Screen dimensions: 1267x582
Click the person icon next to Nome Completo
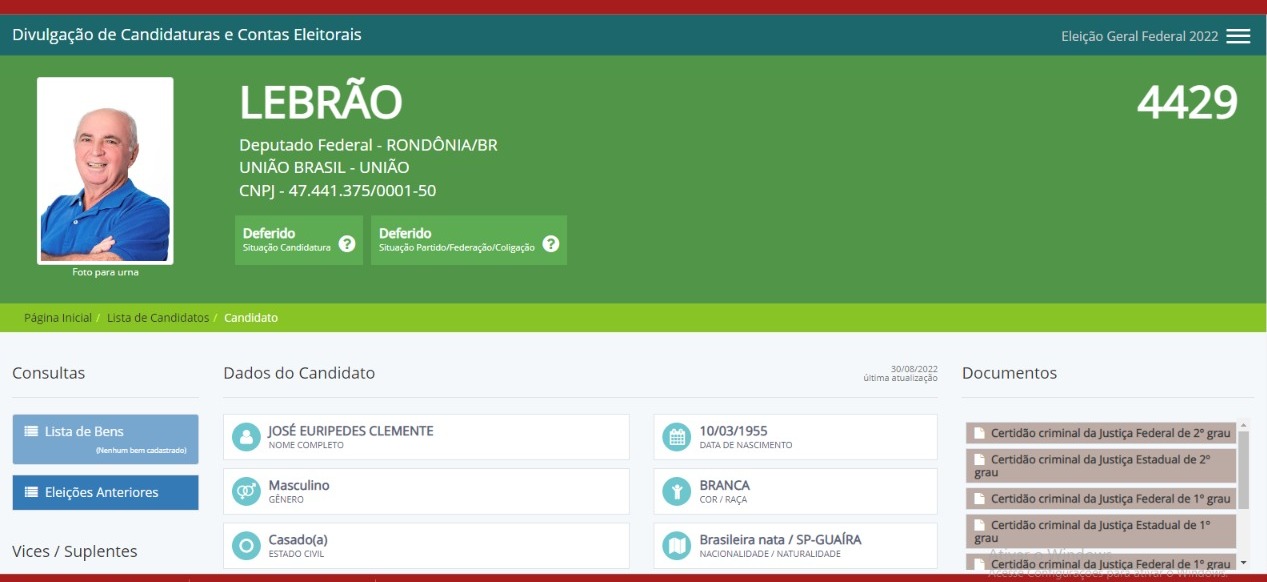[246, 437]
